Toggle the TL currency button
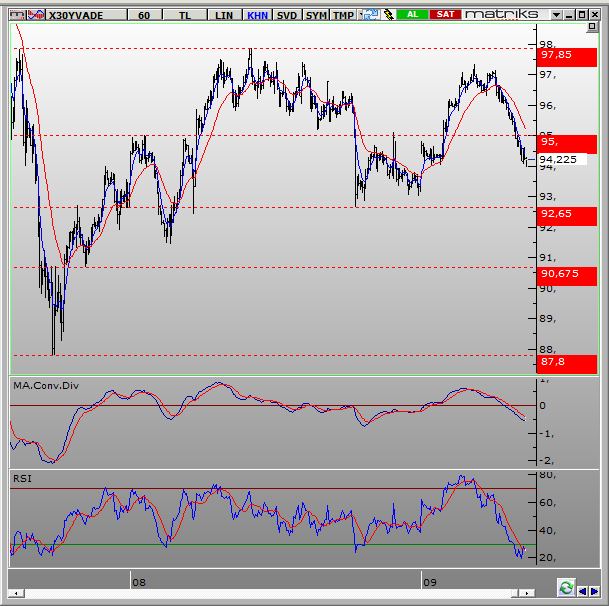Viewport: 609px width, 606px height. 185,15
